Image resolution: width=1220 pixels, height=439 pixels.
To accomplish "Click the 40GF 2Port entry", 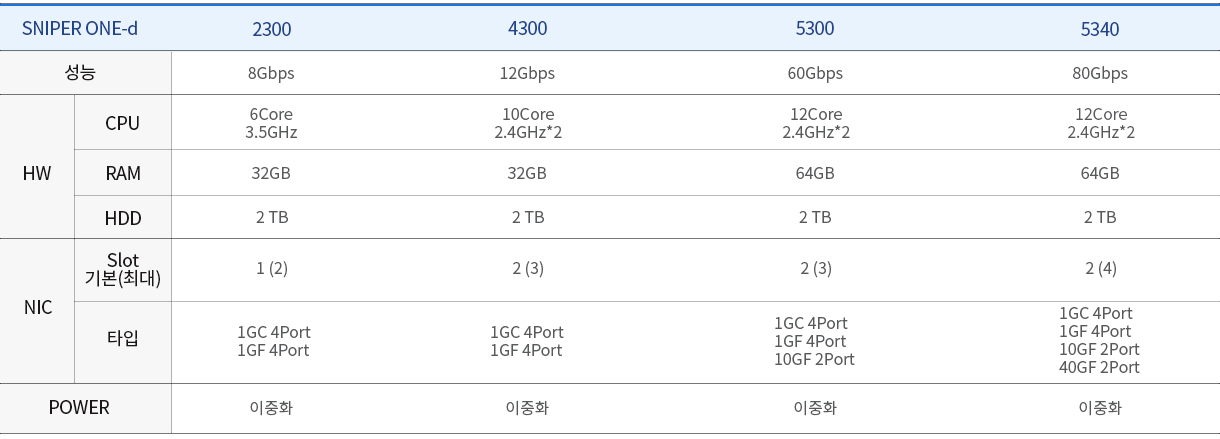I will [1099, 367].
